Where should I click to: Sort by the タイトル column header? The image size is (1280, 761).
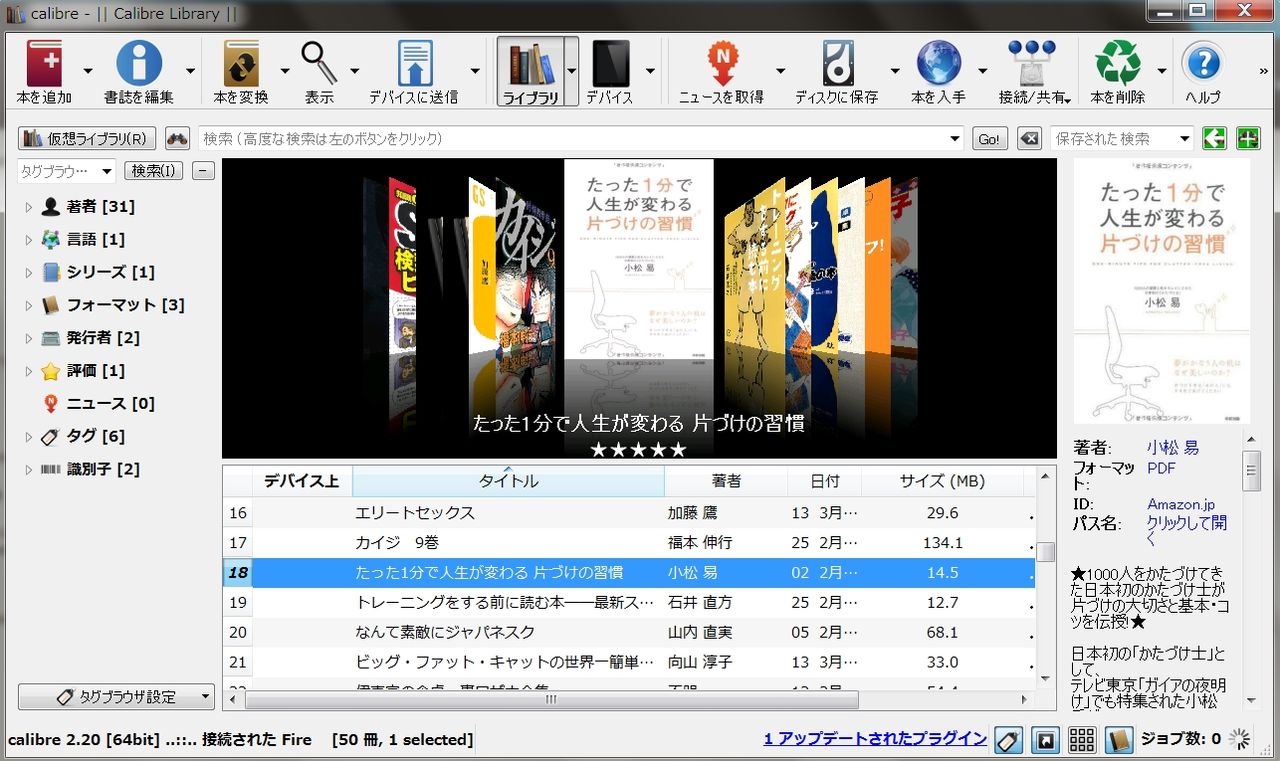point(508,481)
